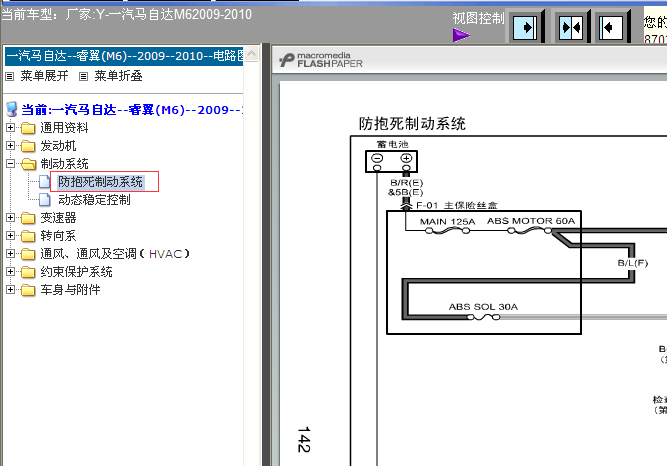This screenshot has height=466, width=667.
Task: Select the 制动系统 folder label
Action: pos(64,164)
